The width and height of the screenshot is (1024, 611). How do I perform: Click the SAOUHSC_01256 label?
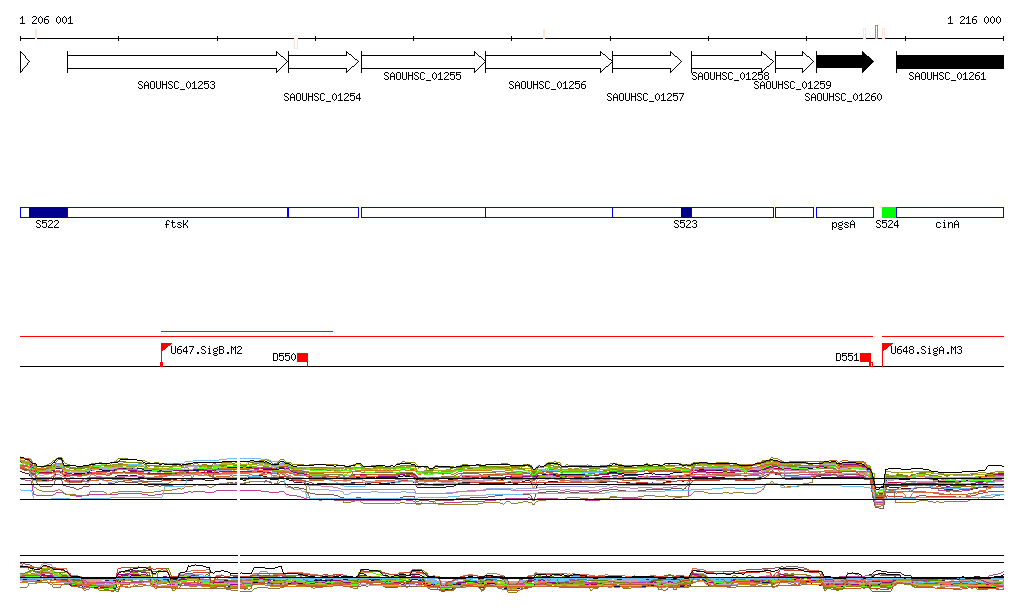[547, 85]
